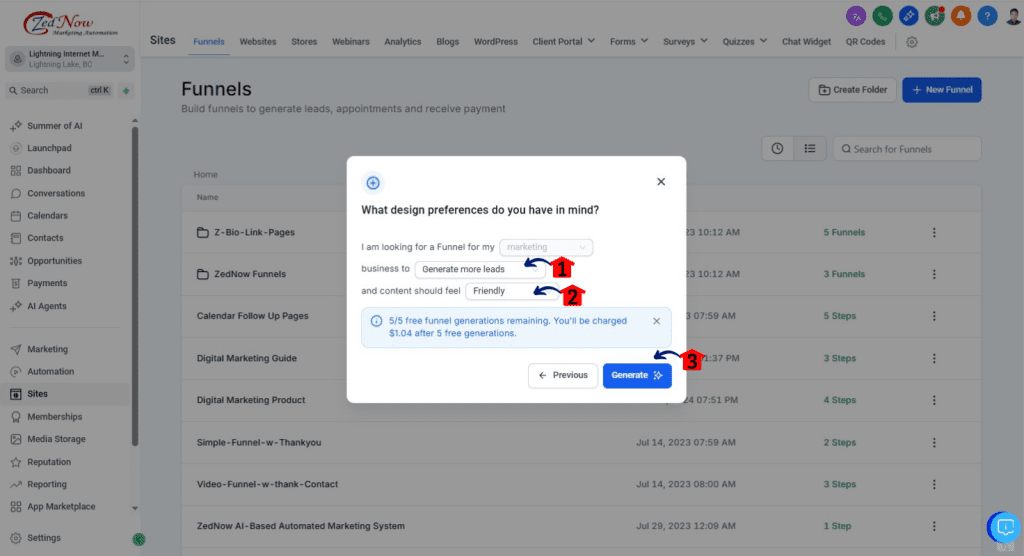The image size is (1024, 556).
Task: Open the marketing business type dropdown
Action: tap(546, 247)
